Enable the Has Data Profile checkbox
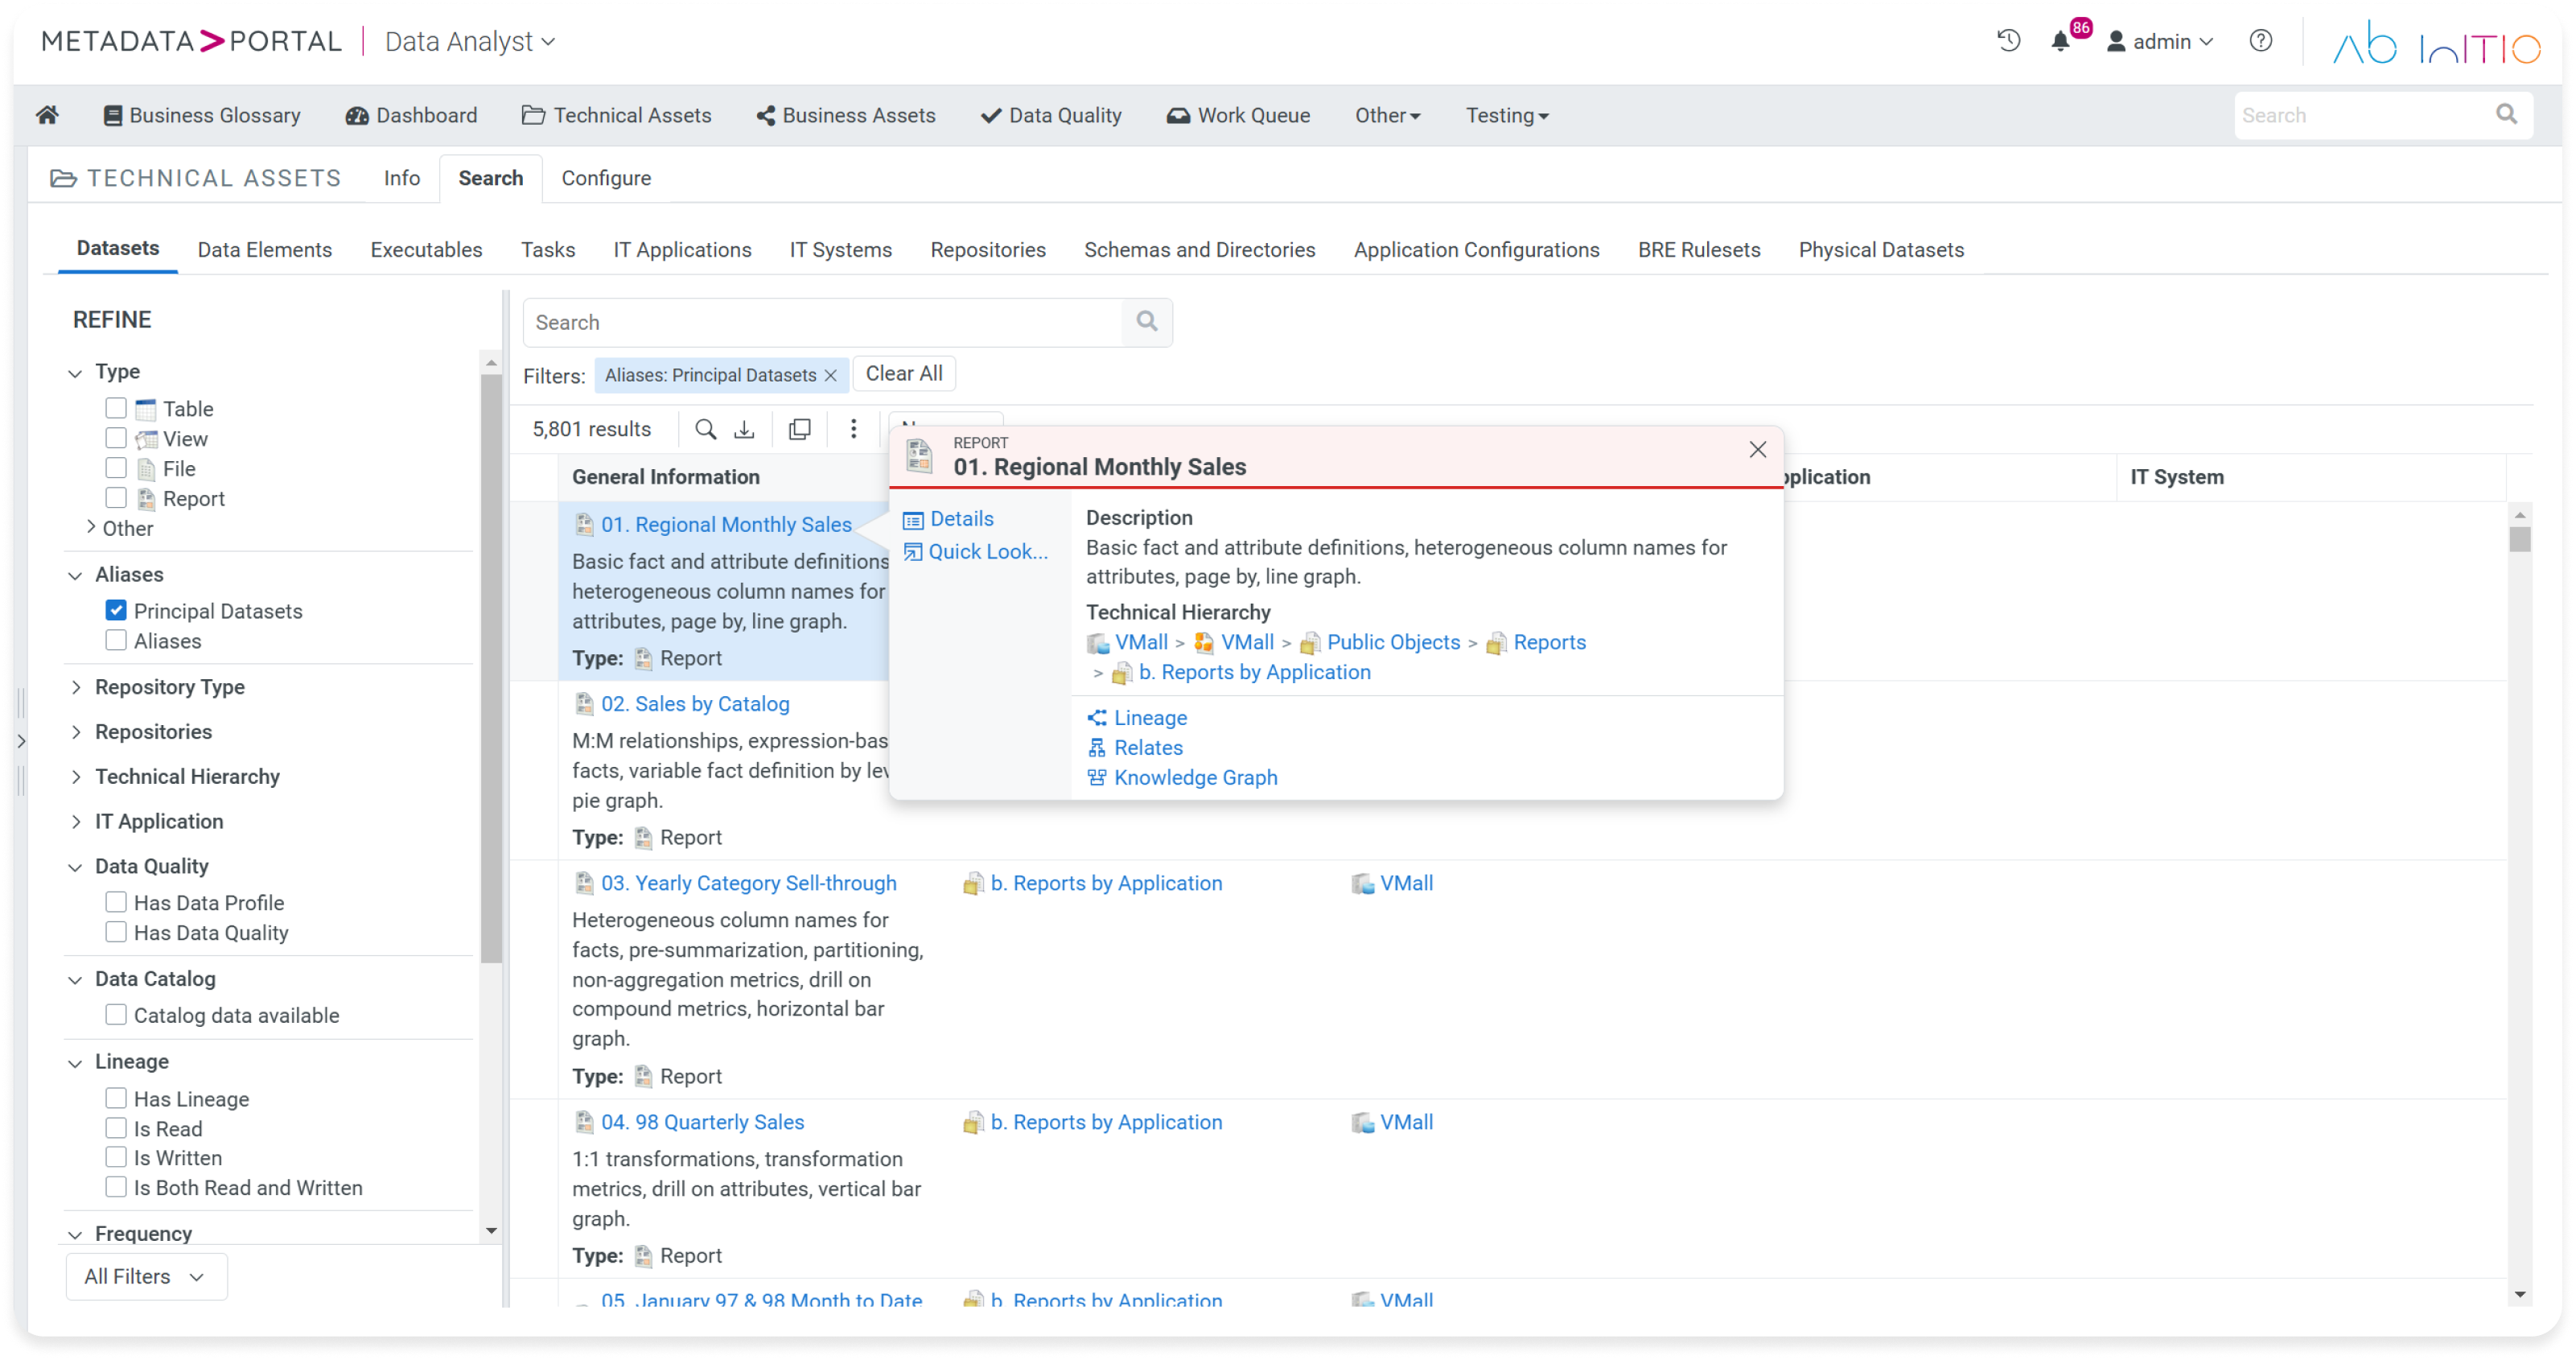The width and height of the screenshot is (2576, 1360). (x=116, y=902)
